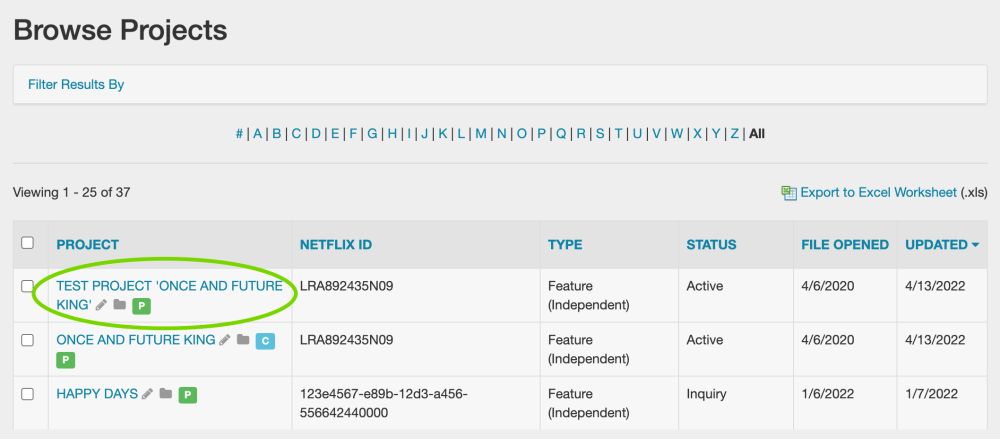This screenshot has width=1000, height=439.
Task: Filter projects by letter T
Action: [618, 133]
